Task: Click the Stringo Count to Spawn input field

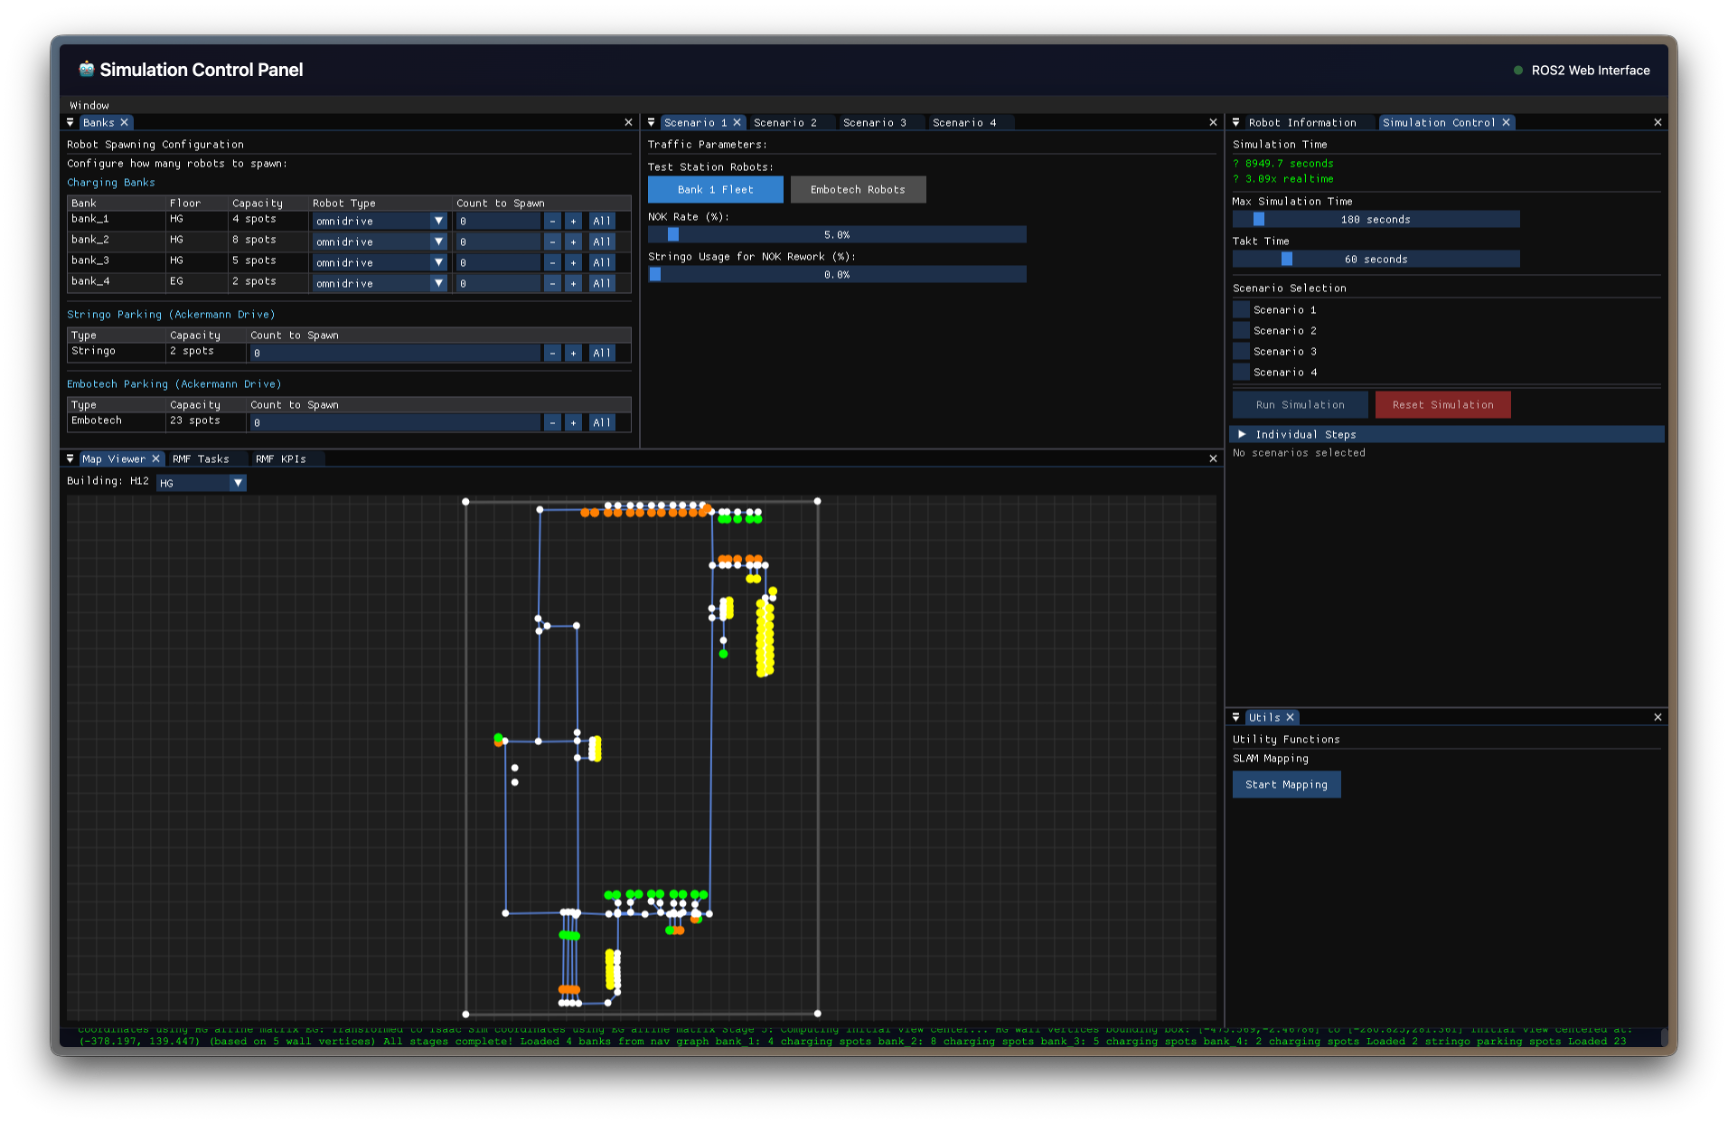Action: 395,353
